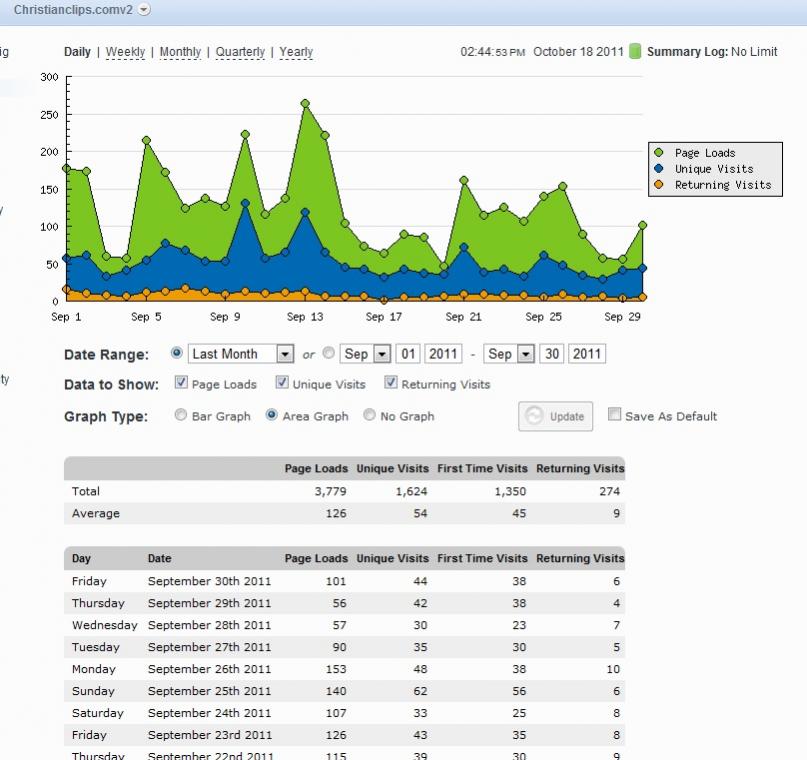Select the Bar Graph radio option

click(181, 416)
